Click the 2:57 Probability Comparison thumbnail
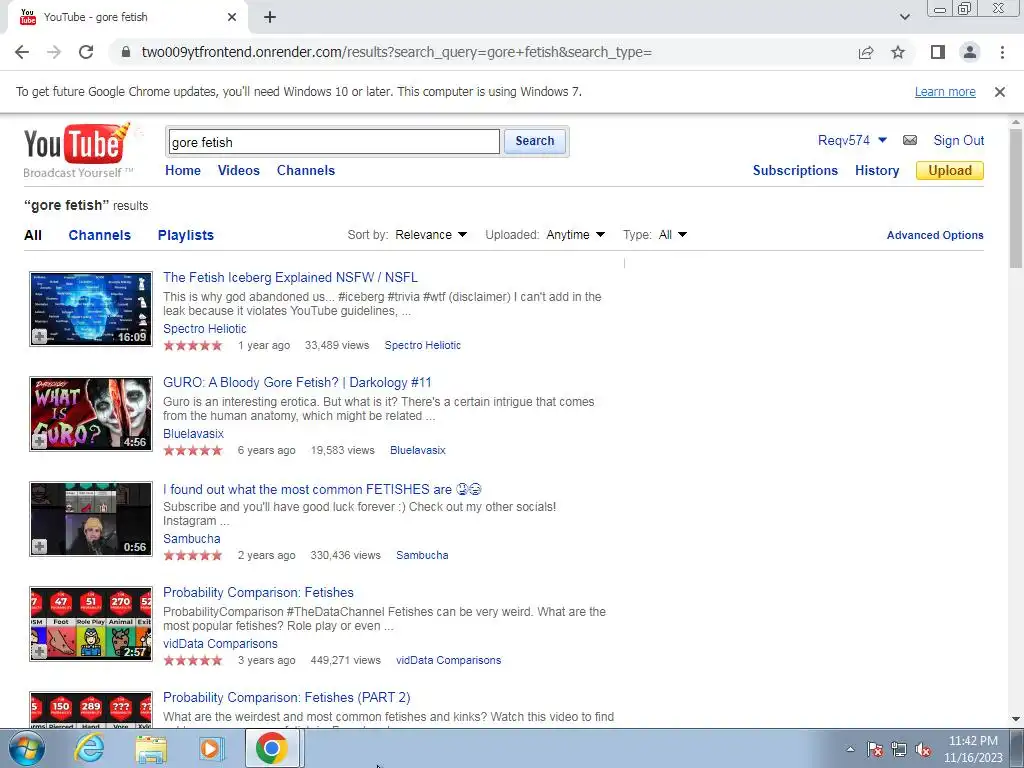Screen dimensions: 1024x768 (91, 624)
